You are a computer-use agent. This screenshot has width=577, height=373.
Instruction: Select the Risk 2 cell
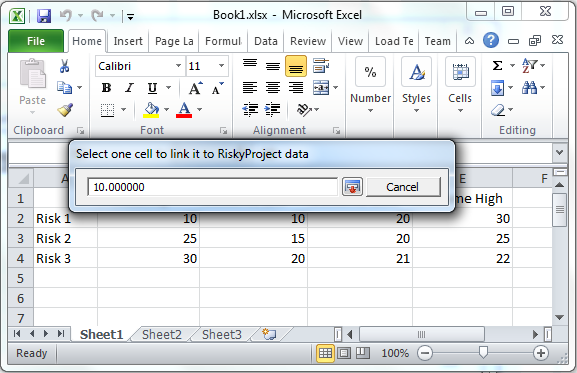pos(66,238)
